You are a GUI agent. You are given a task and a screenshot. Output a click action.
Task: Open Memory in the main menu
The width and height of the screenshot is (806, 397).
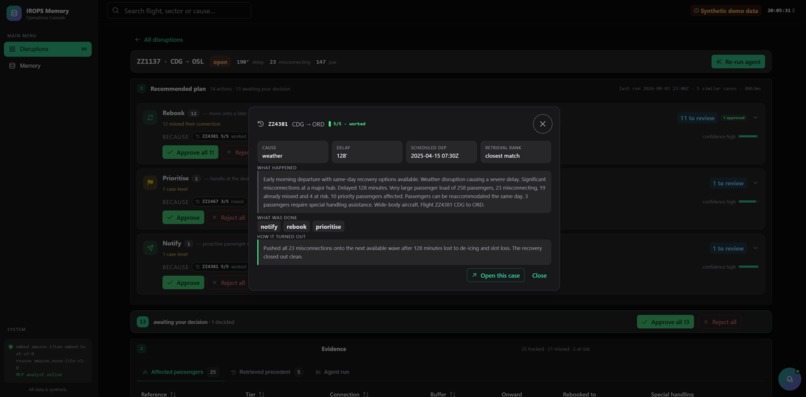click(48, 66)
